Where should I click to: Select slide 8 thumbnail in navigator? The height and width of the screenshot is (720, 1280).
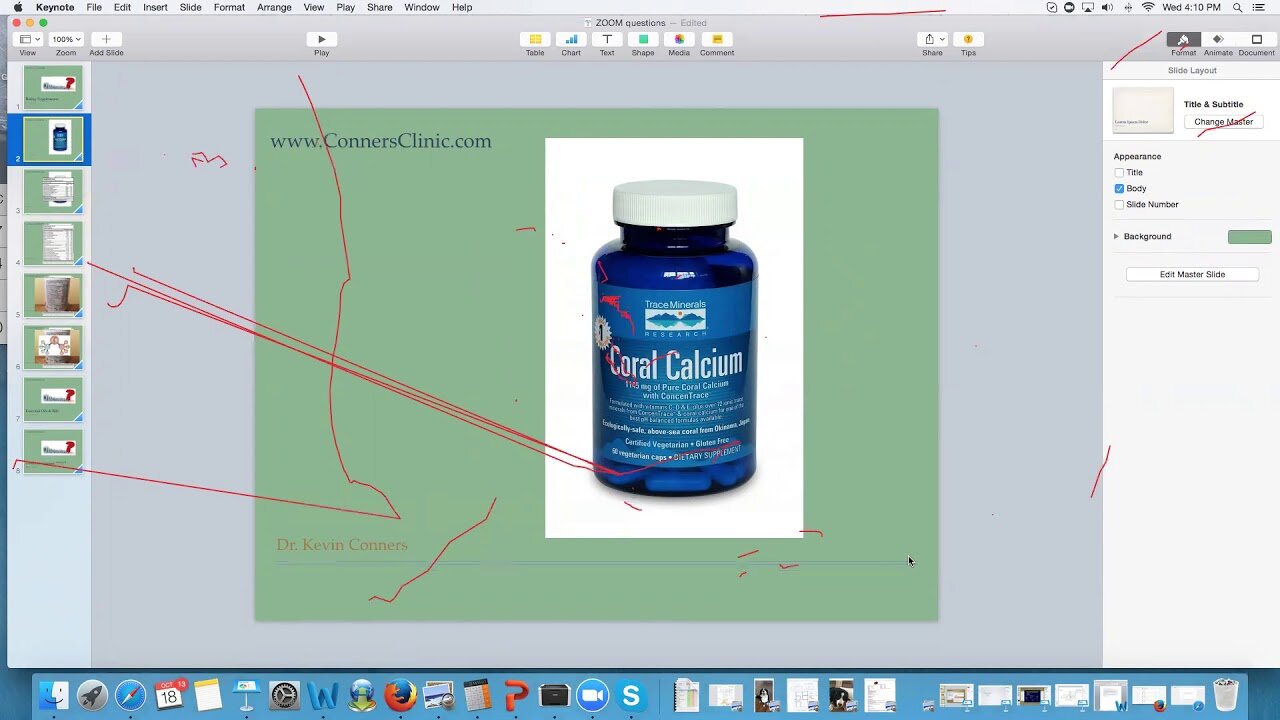[53, 451]
